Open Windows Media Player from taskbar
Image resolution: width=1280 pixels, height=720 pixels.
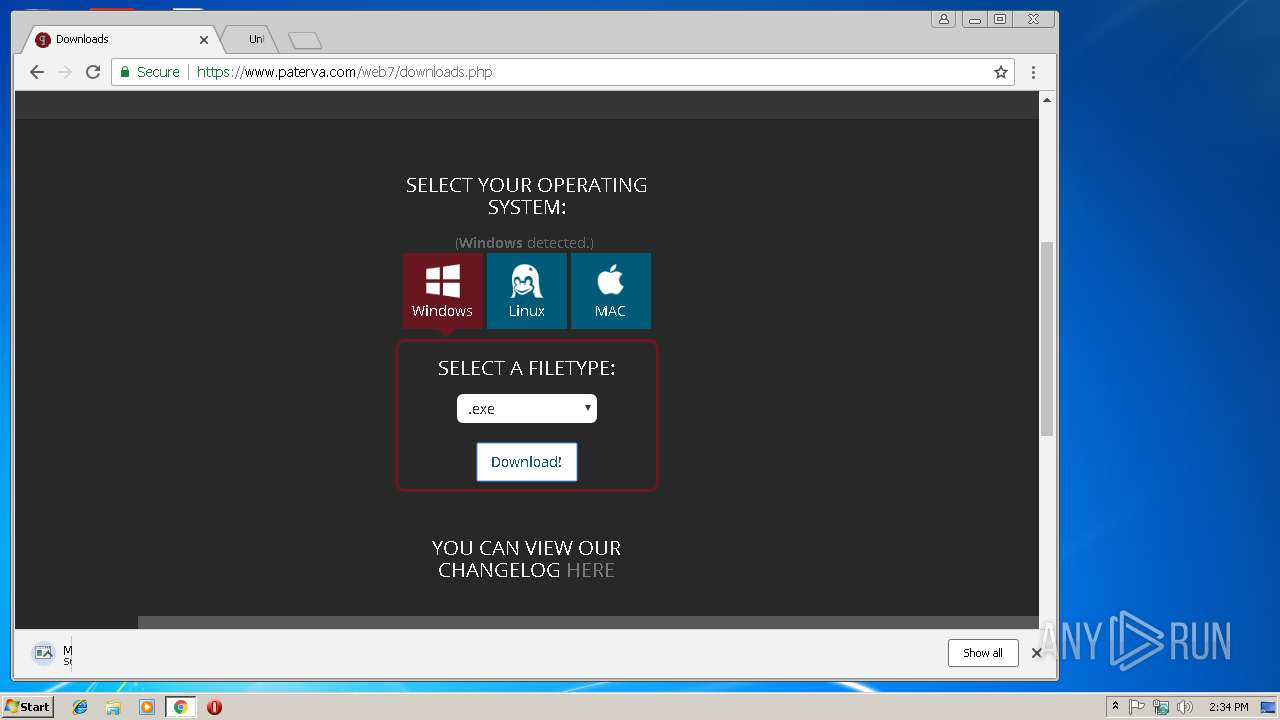click(x=147, y=707)
